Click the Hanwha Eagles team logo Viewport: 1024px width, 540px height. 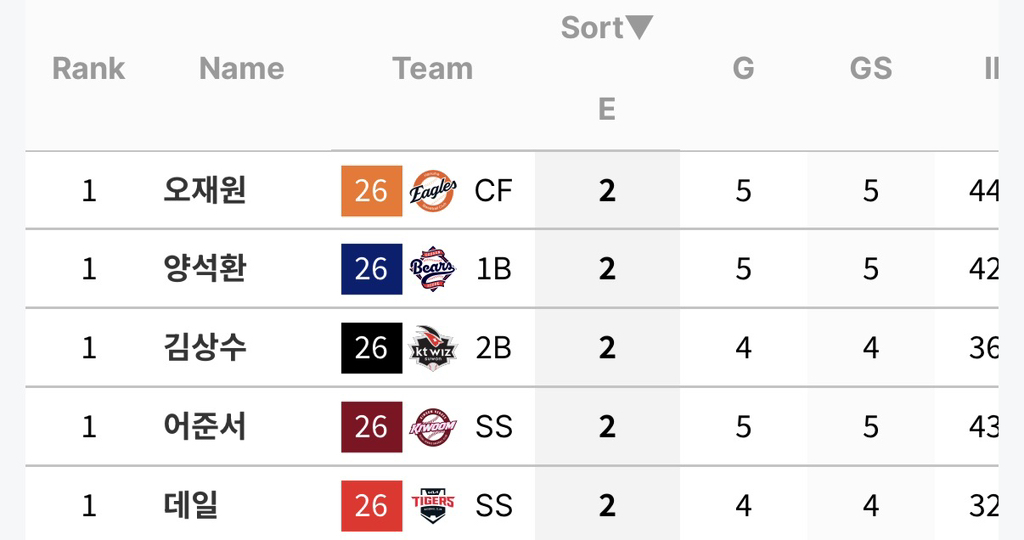pyautogui.click(x=433, y=191)
